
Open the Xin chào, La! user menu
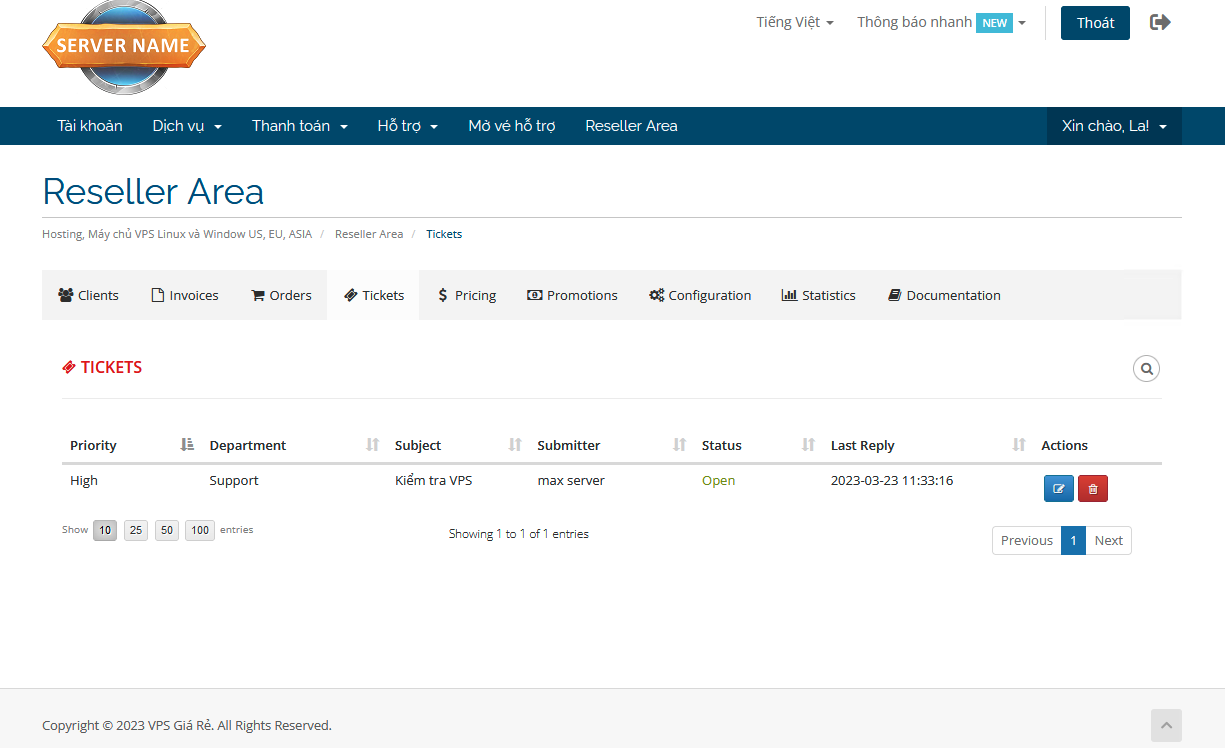pyautogui.click(x=1114, y=126)
